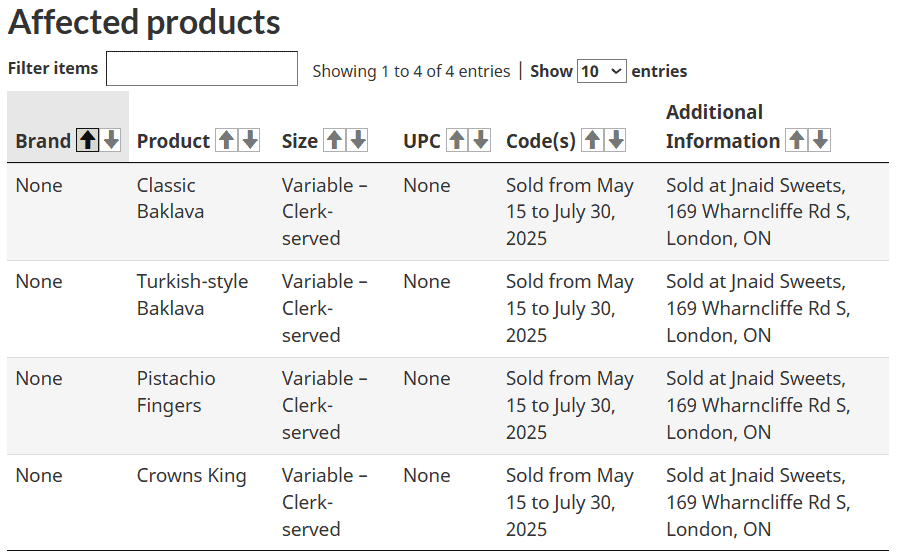Sort Size column in descending order

click(358, 141)
